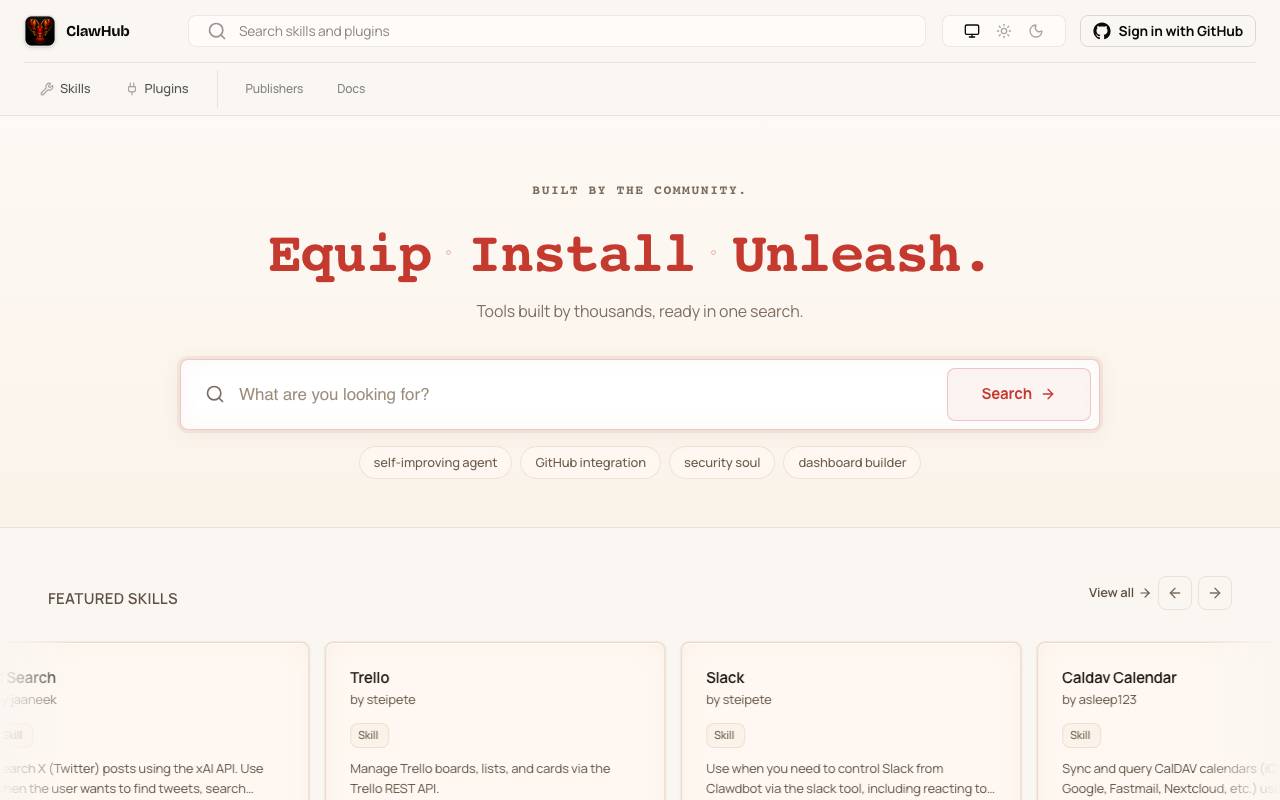Open the Docs link
This screenshot has width=1280, height=800.
click(351, 89)
